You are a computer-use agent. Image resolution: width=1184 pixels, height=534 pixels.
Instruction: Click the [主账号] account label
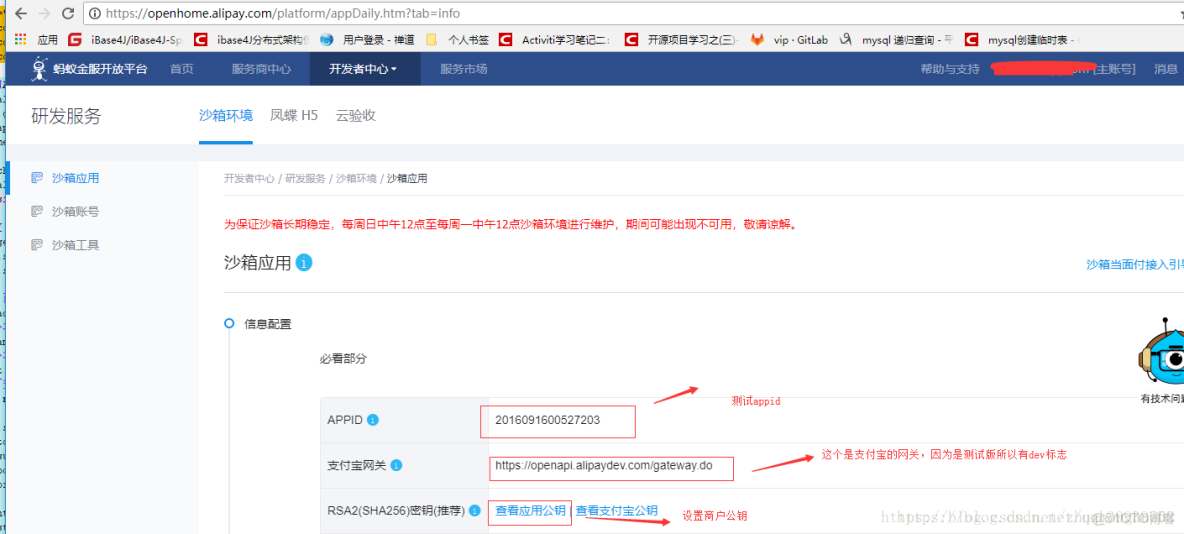1115,69
